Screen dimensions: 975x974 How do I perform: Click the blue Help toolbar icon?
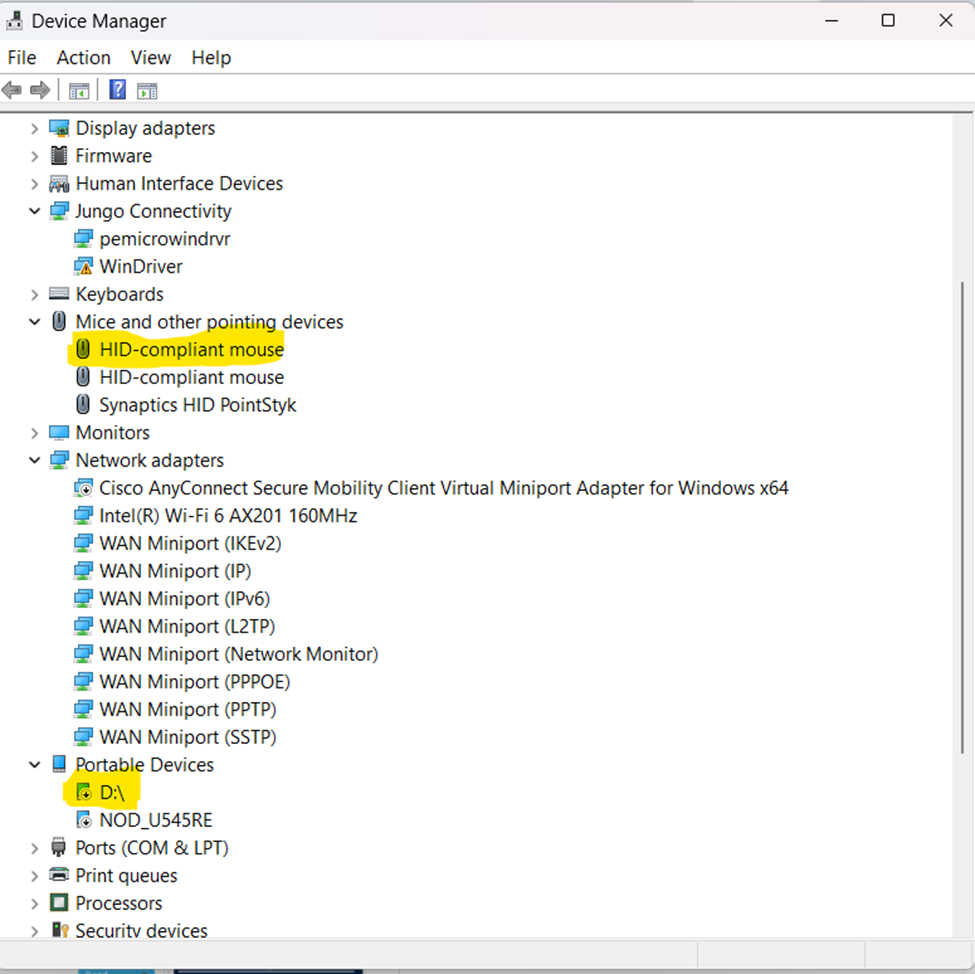(118, 90)
